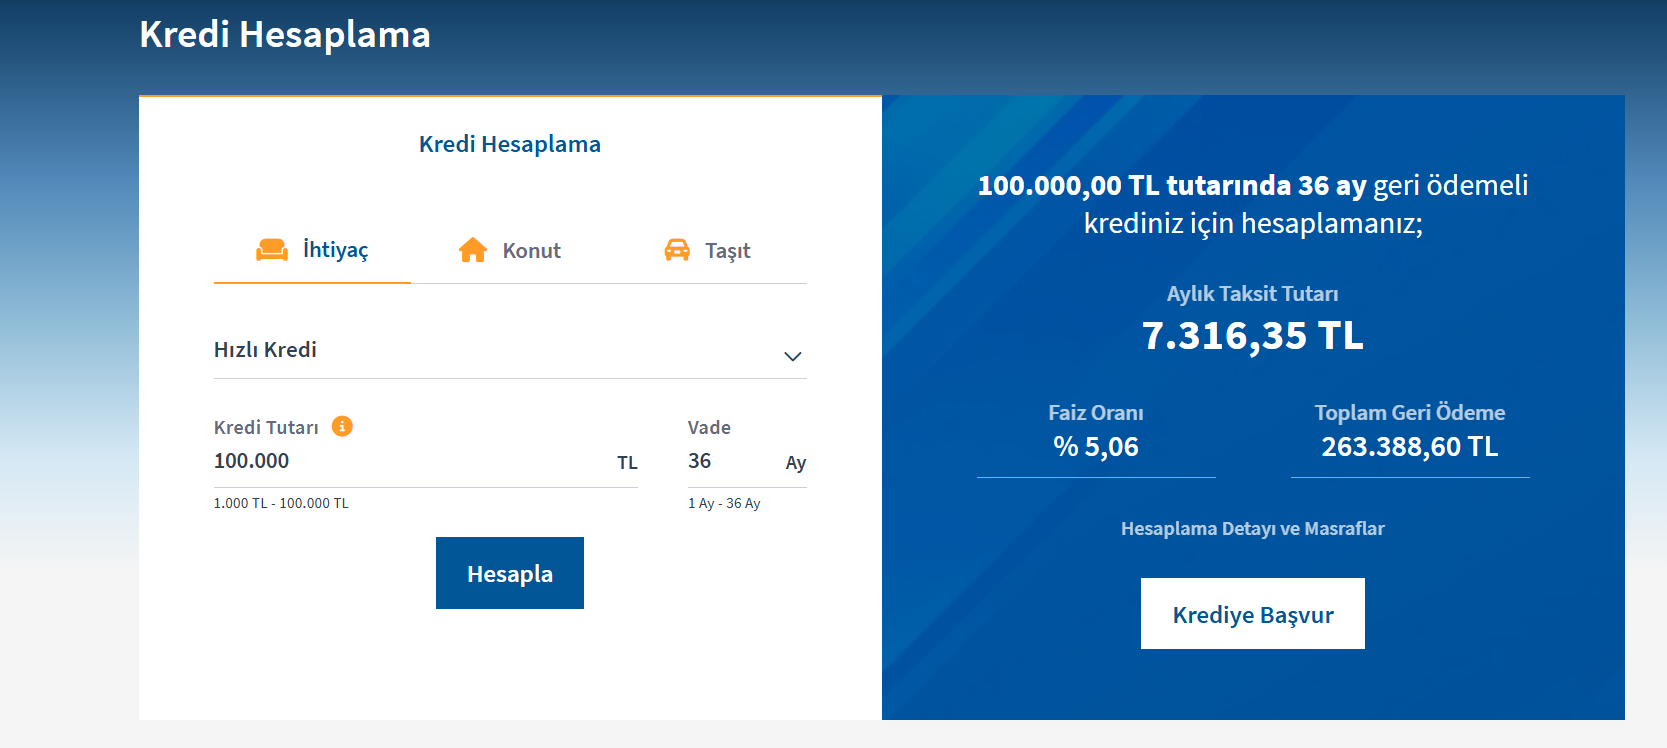Go to the Taşıt tab label
The image size is (1667, 748).
pyautogui.click(x=727, y=251)
